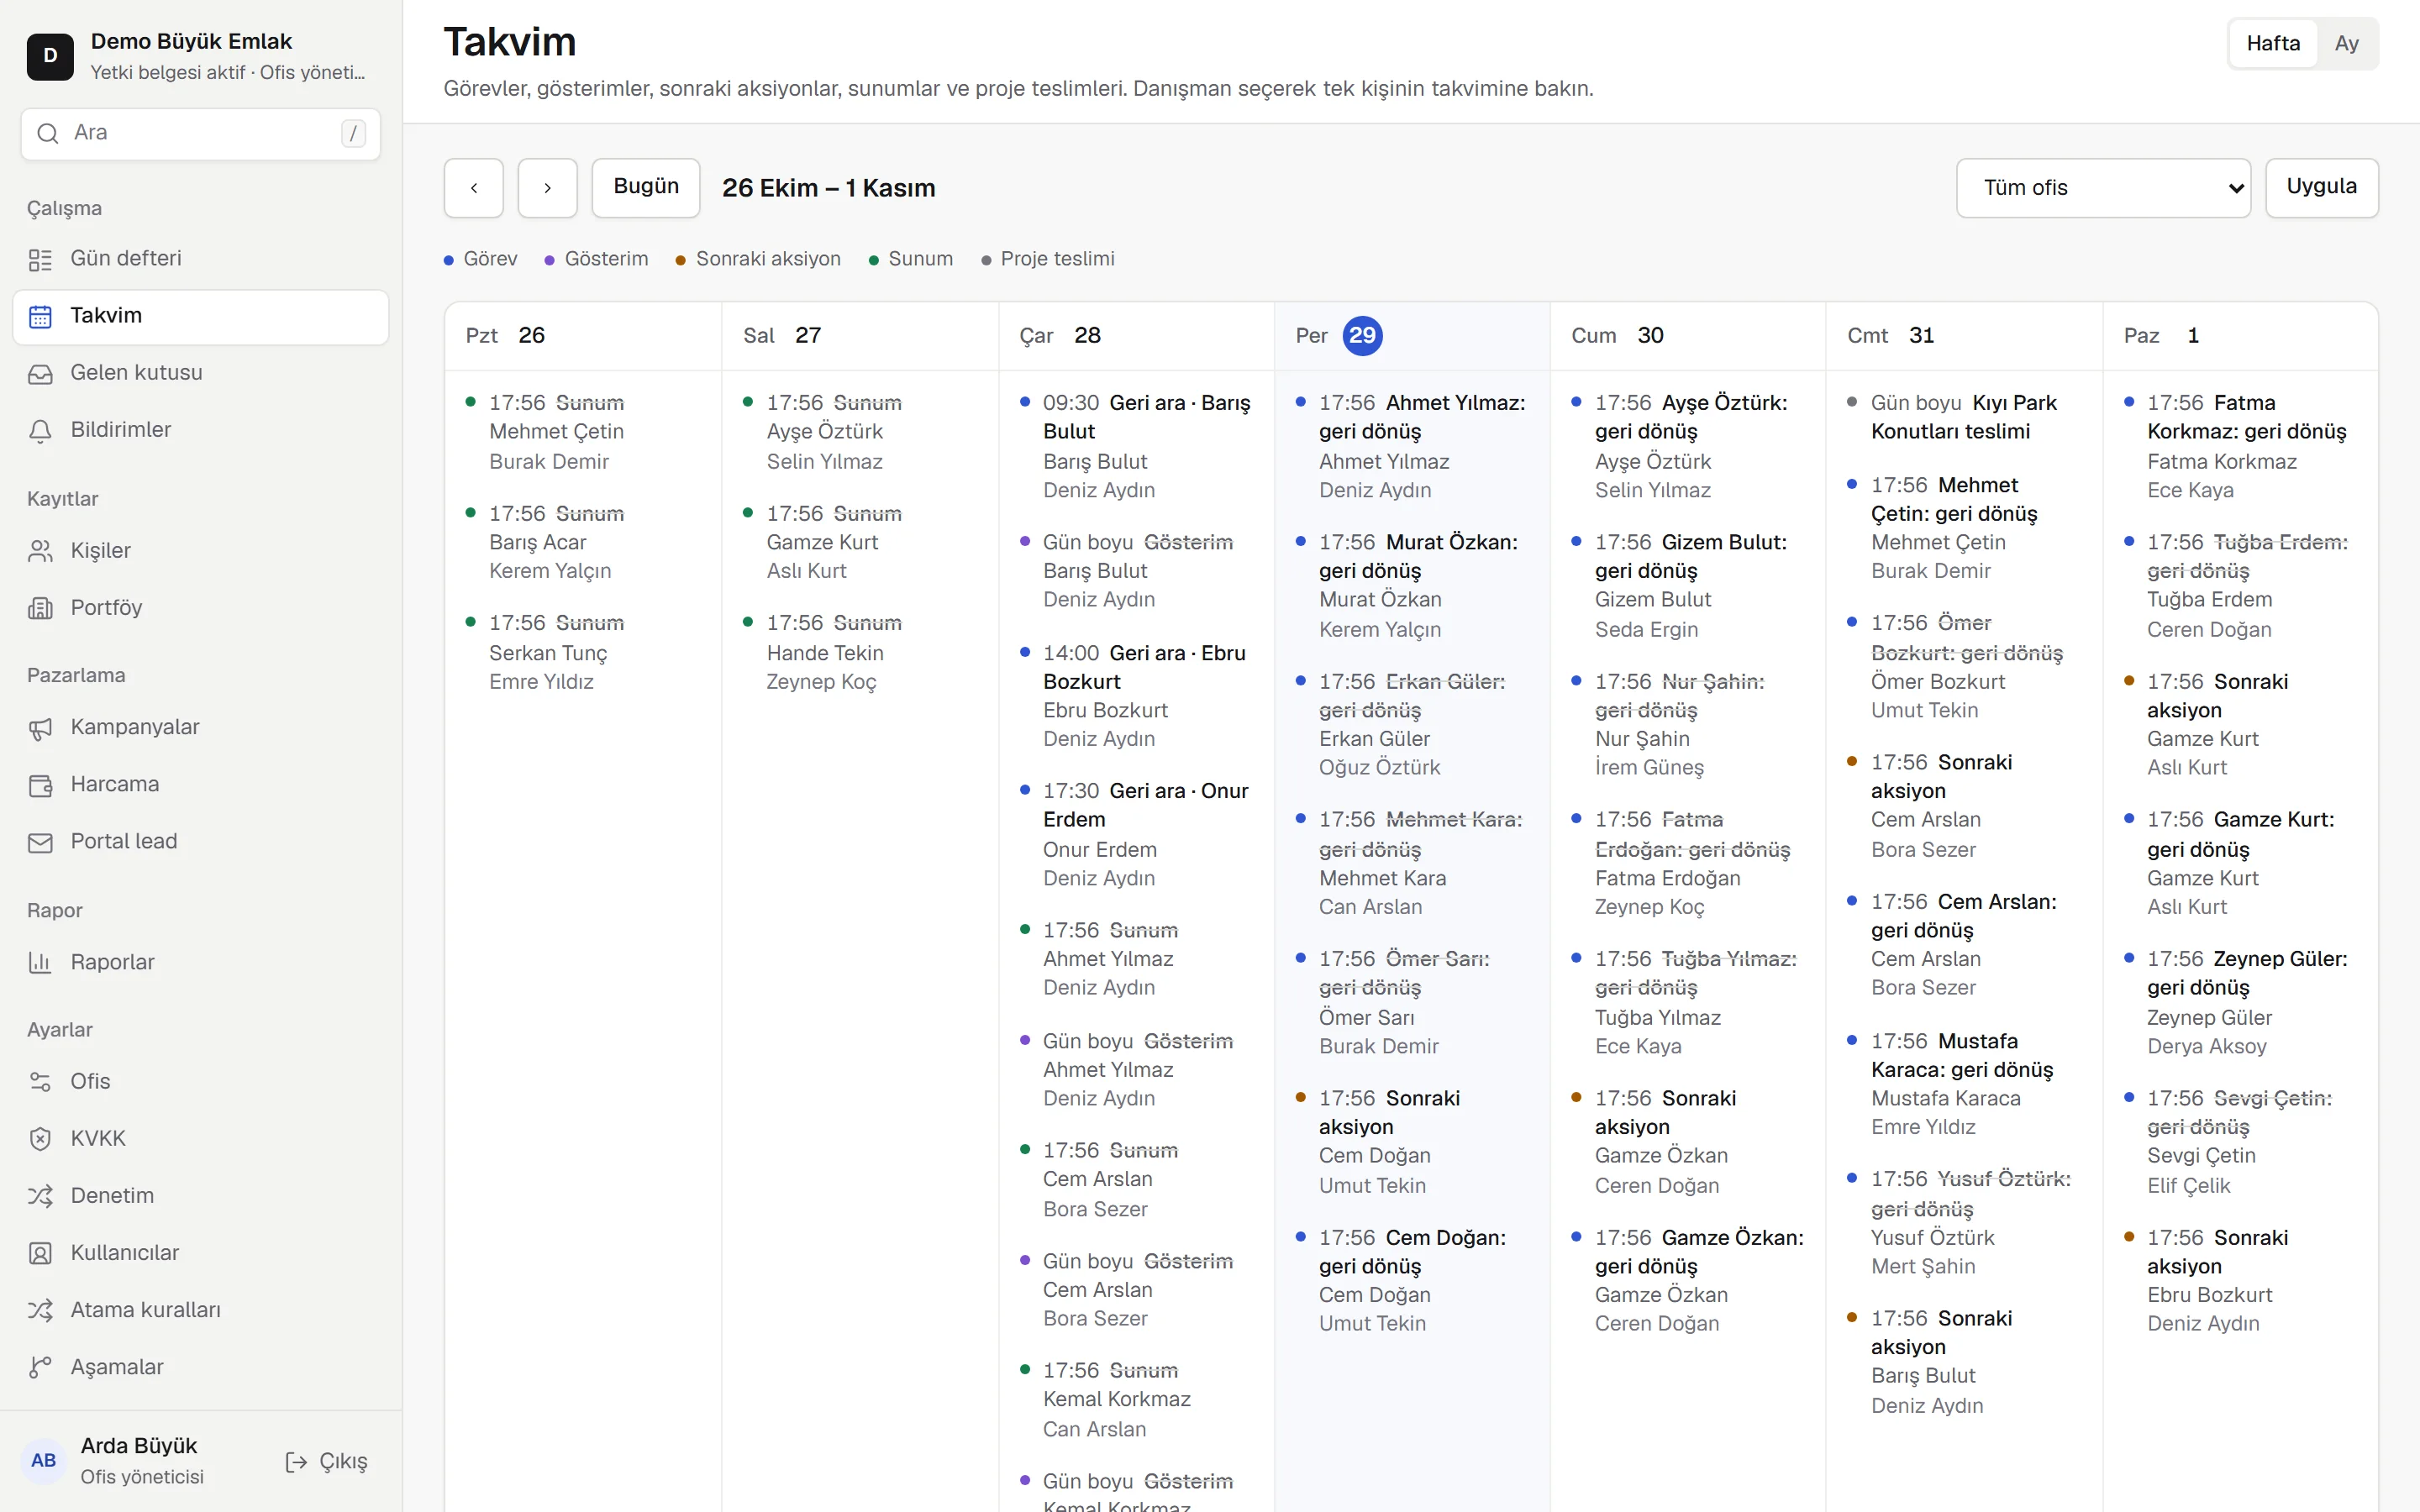
Task: Open Gün defteri from the sidebar icon
Action: coord(40,260)
